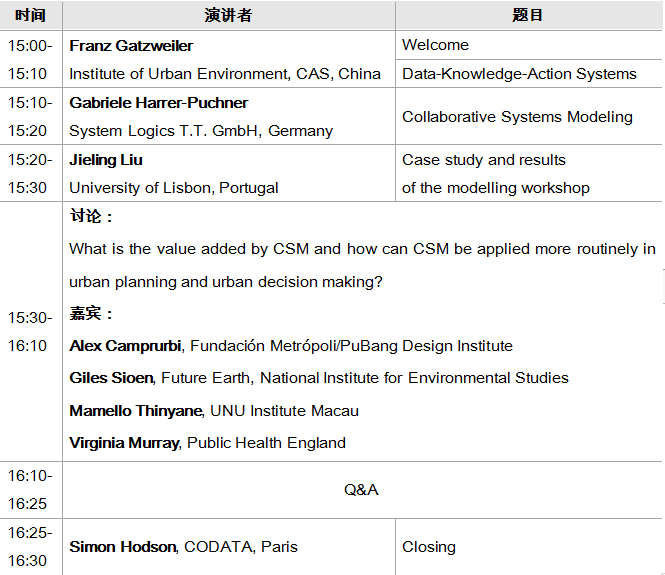
Task: Click Institute of Urban Environment, CAS, China
Action: (225, 74)
